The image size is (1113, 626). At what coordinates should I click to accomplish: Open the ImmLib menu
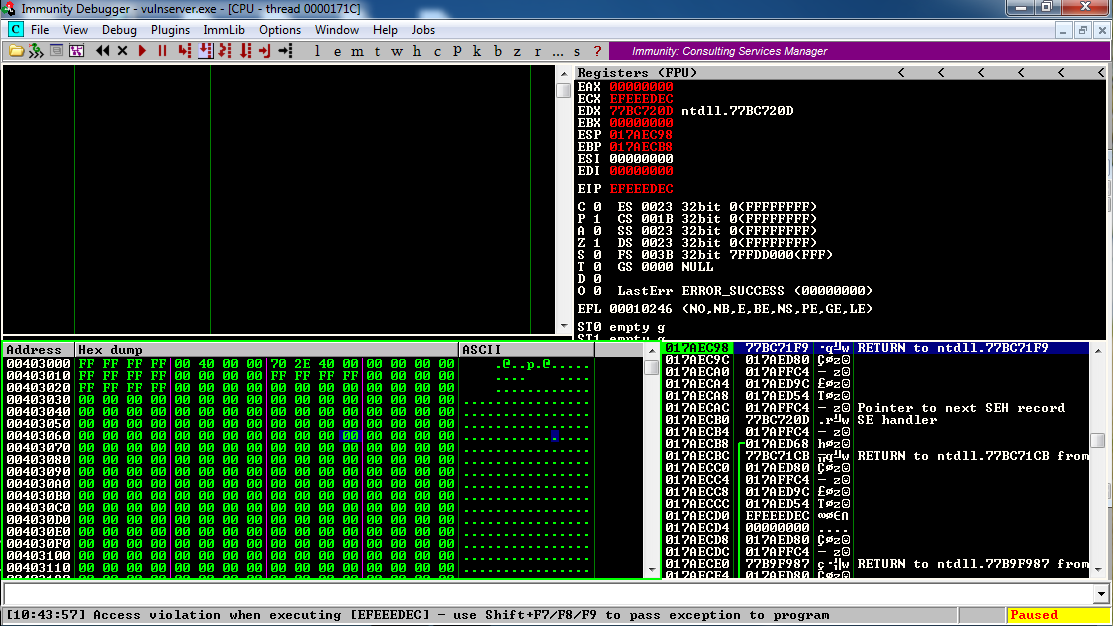click(x=223, y=30)
